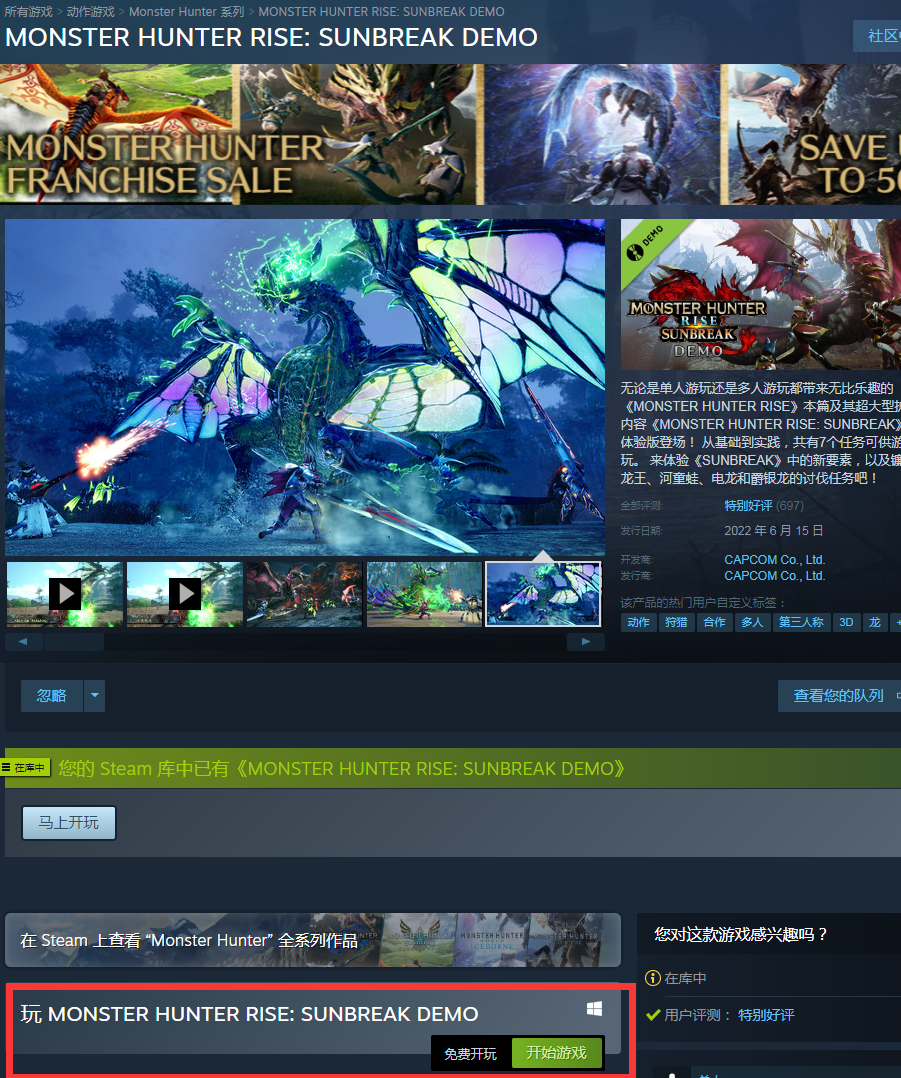Click the right arrow of thumbnail strip
The height and width of the screenshot is (1078, 901).
click(x=585, y=642)
